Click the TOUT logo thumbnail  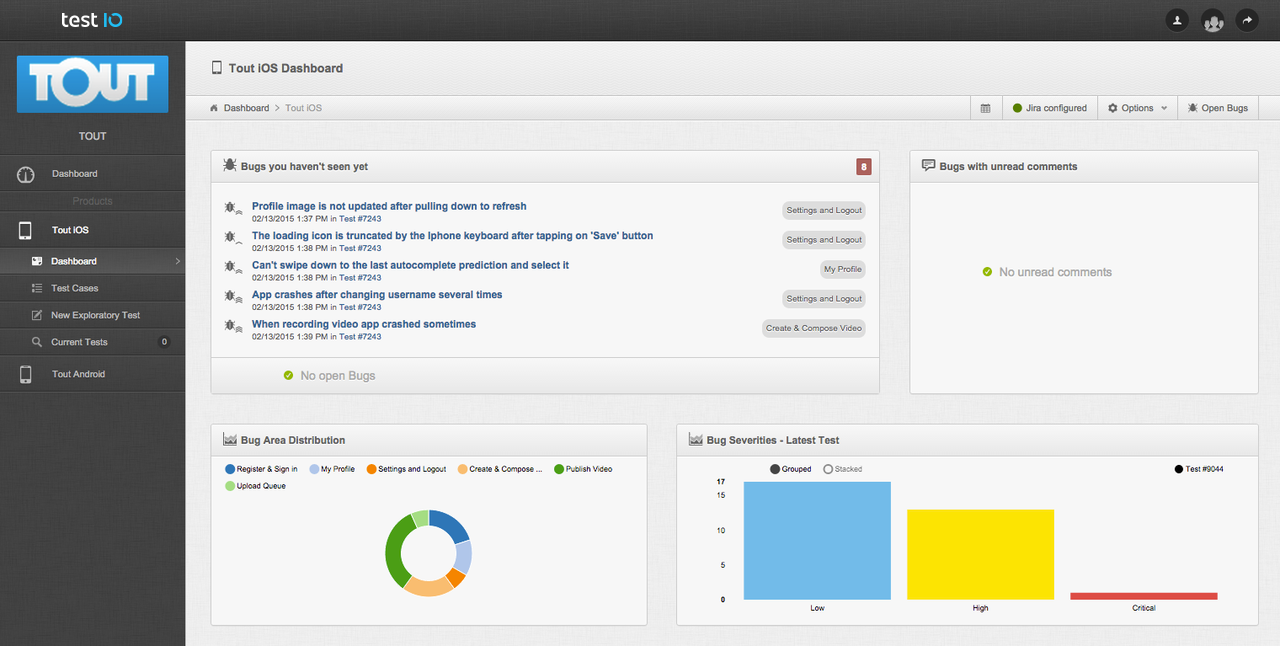pos(93,84)
